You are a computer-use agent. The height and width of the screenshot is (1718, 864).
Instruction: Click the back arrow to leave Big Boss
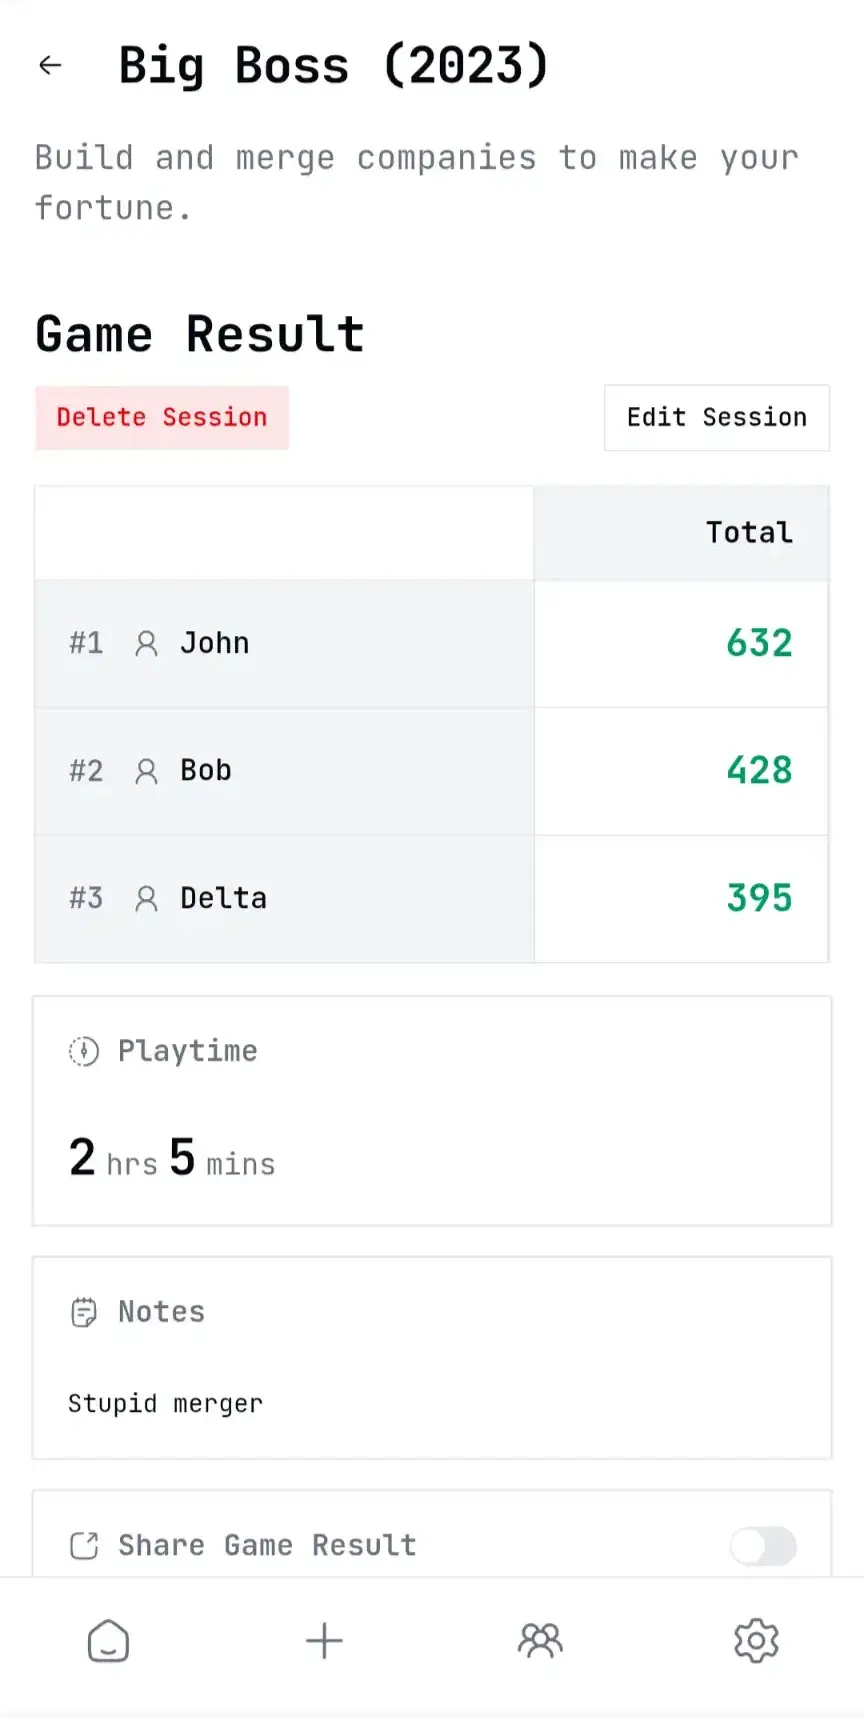tap(50, 64)
